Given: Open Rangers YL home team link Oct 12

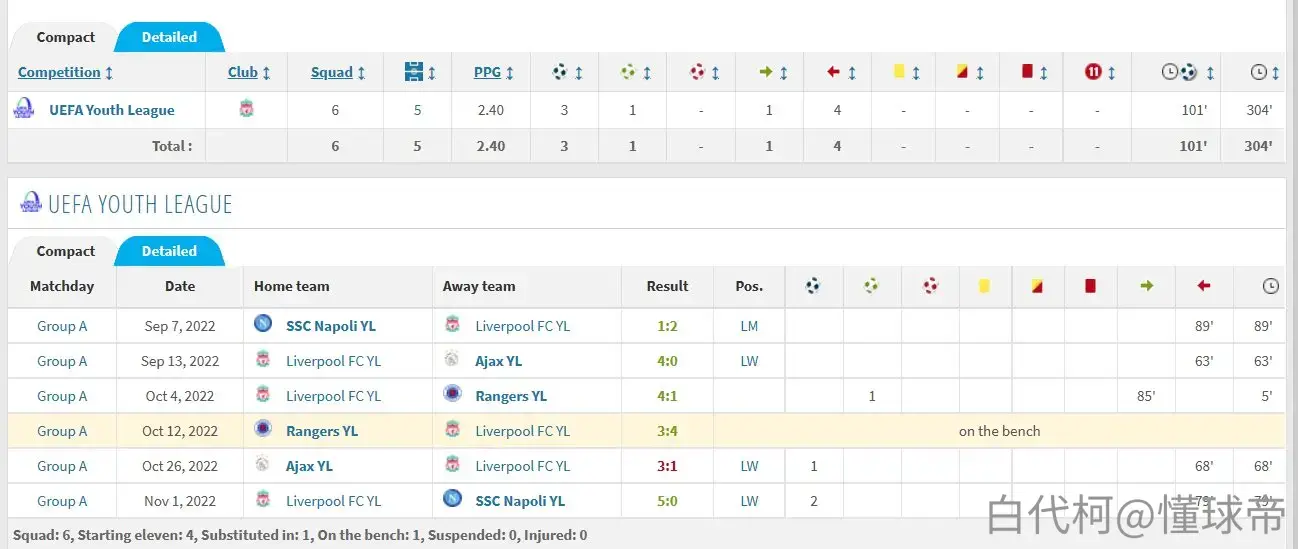Looking at the screenshot, I should 322,431.
